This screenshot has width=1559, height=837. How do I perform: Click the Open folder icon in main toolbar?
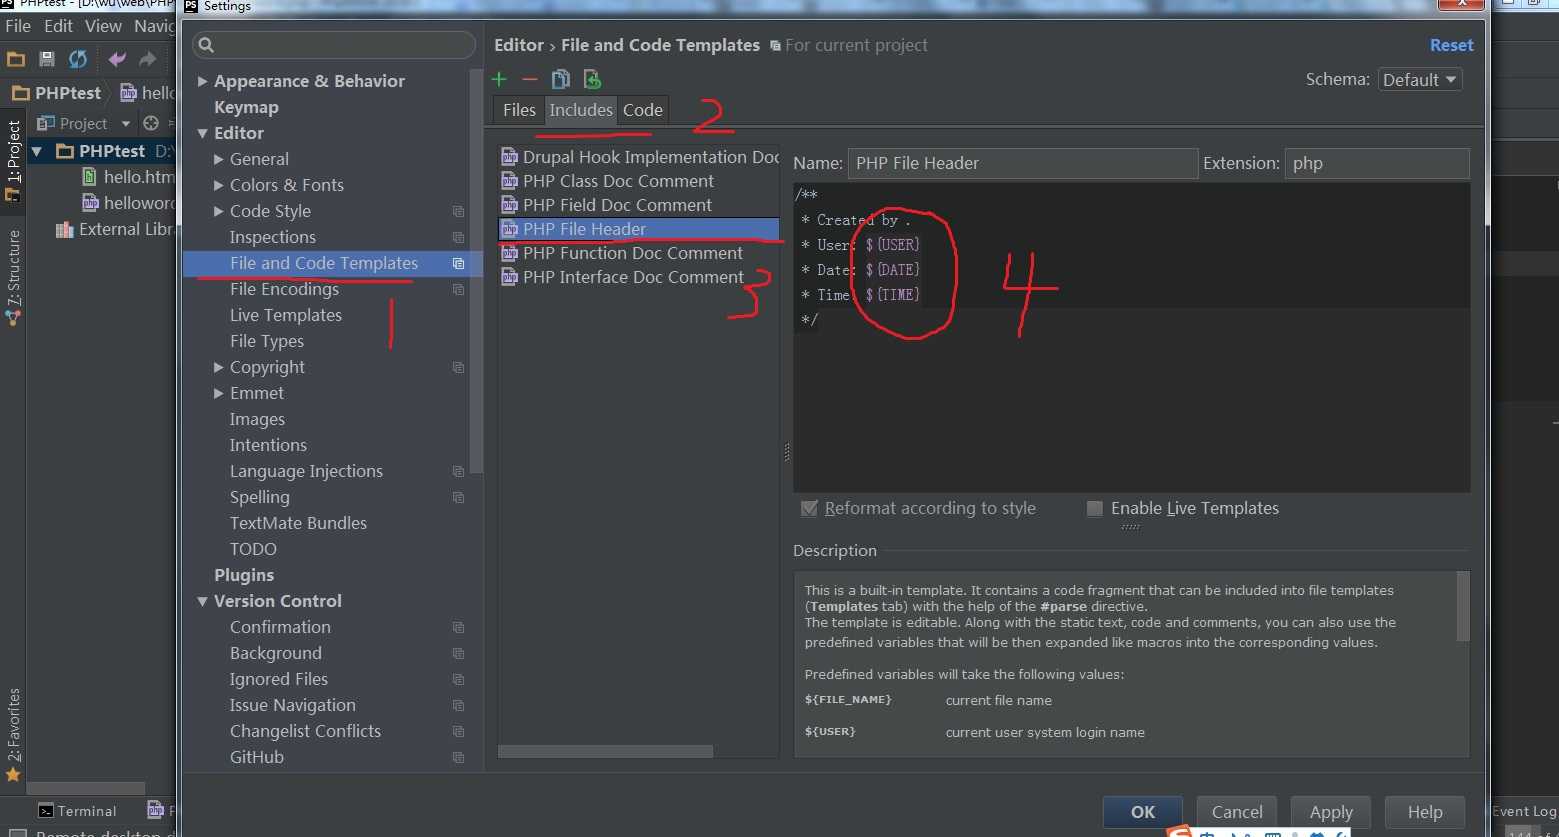(x=16, y=59)
